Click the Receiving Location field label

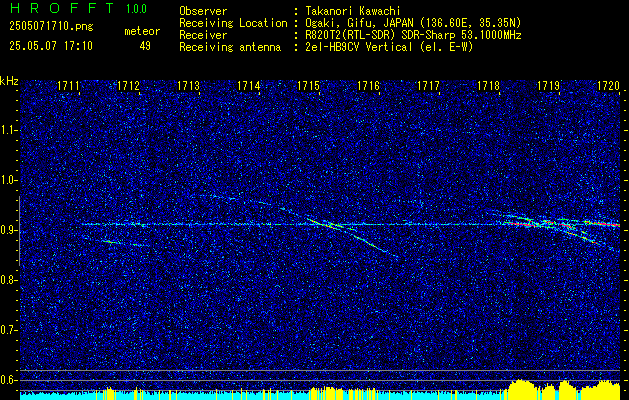tap(233, 23)
